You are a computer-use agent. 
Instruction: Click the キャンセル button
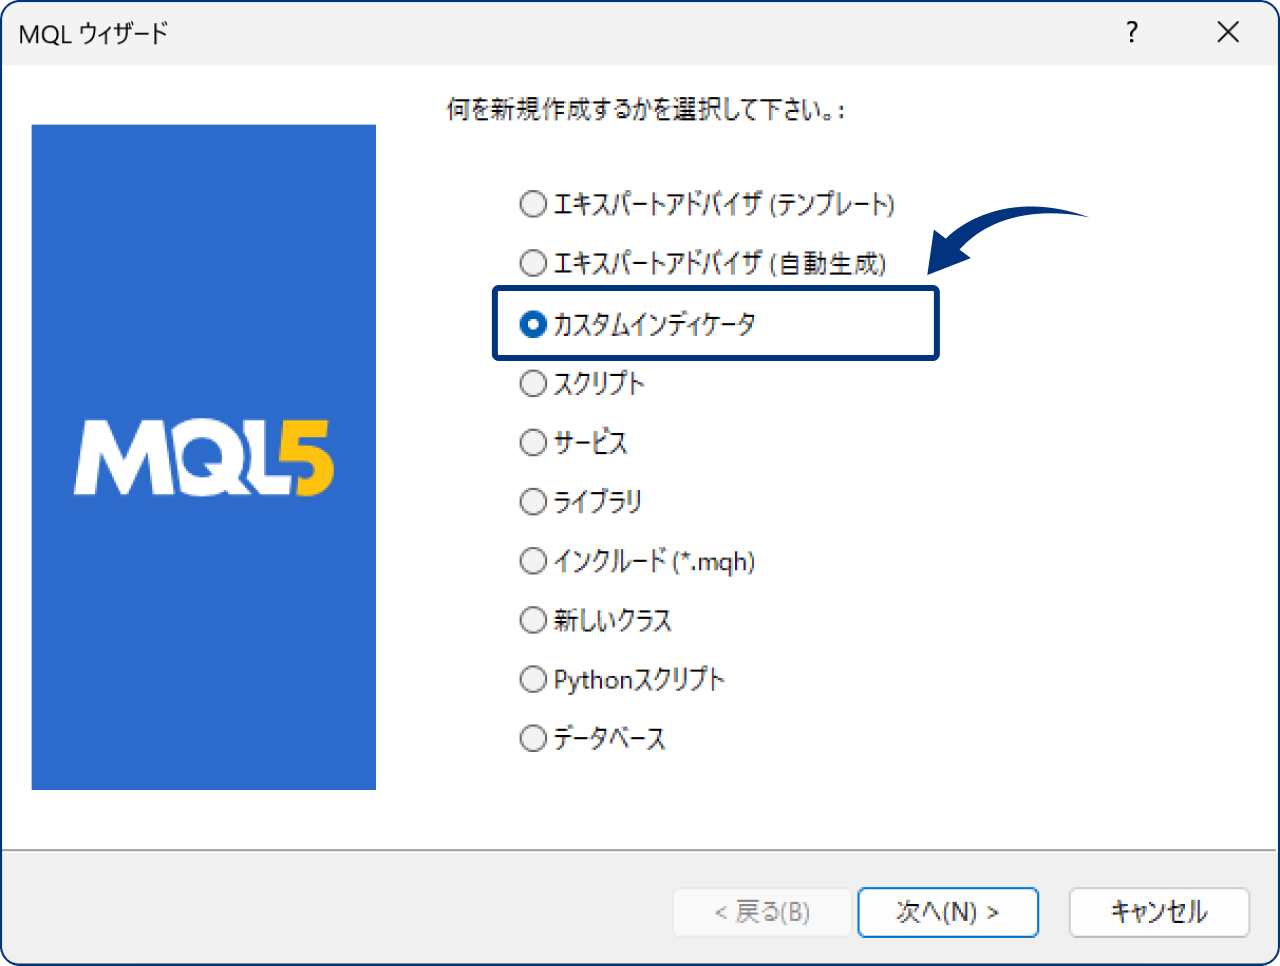point(1159,912)
